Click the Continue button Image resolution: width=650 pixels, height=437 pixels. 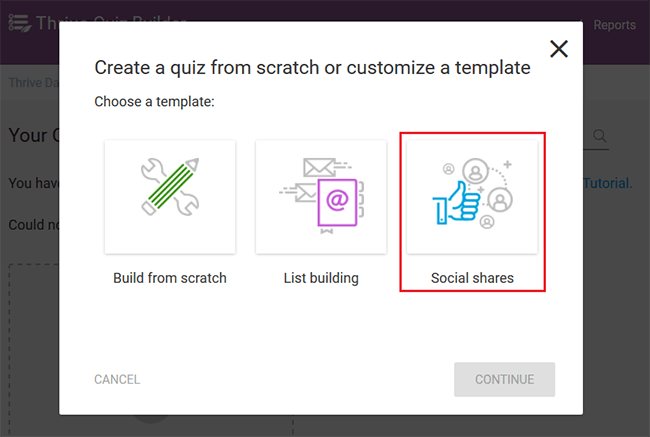(x=504, y=379)
